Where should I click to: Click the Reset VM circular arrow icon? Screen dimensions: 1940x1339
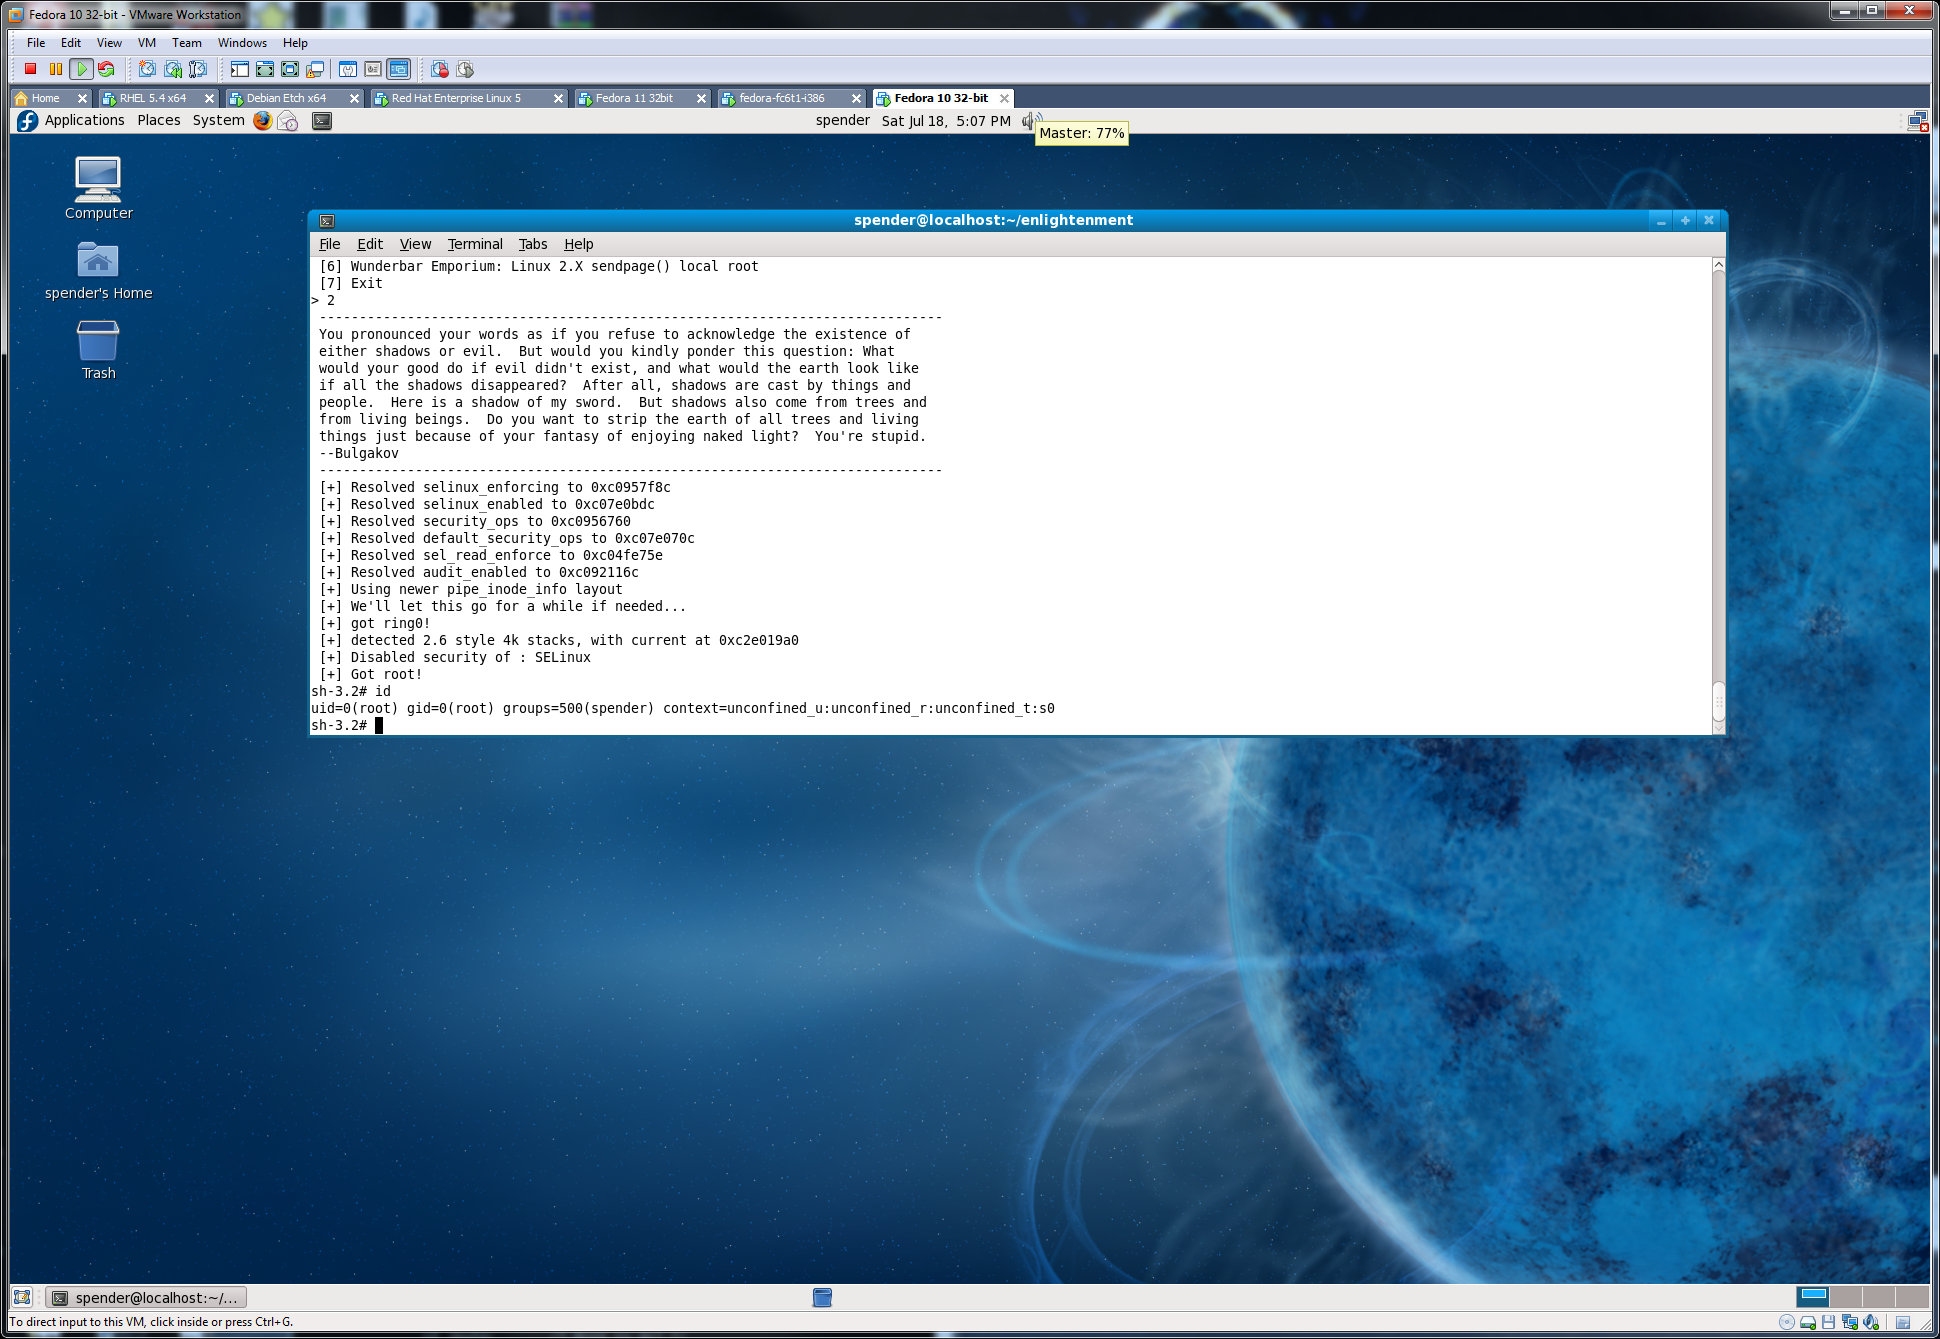click(106, 69)
